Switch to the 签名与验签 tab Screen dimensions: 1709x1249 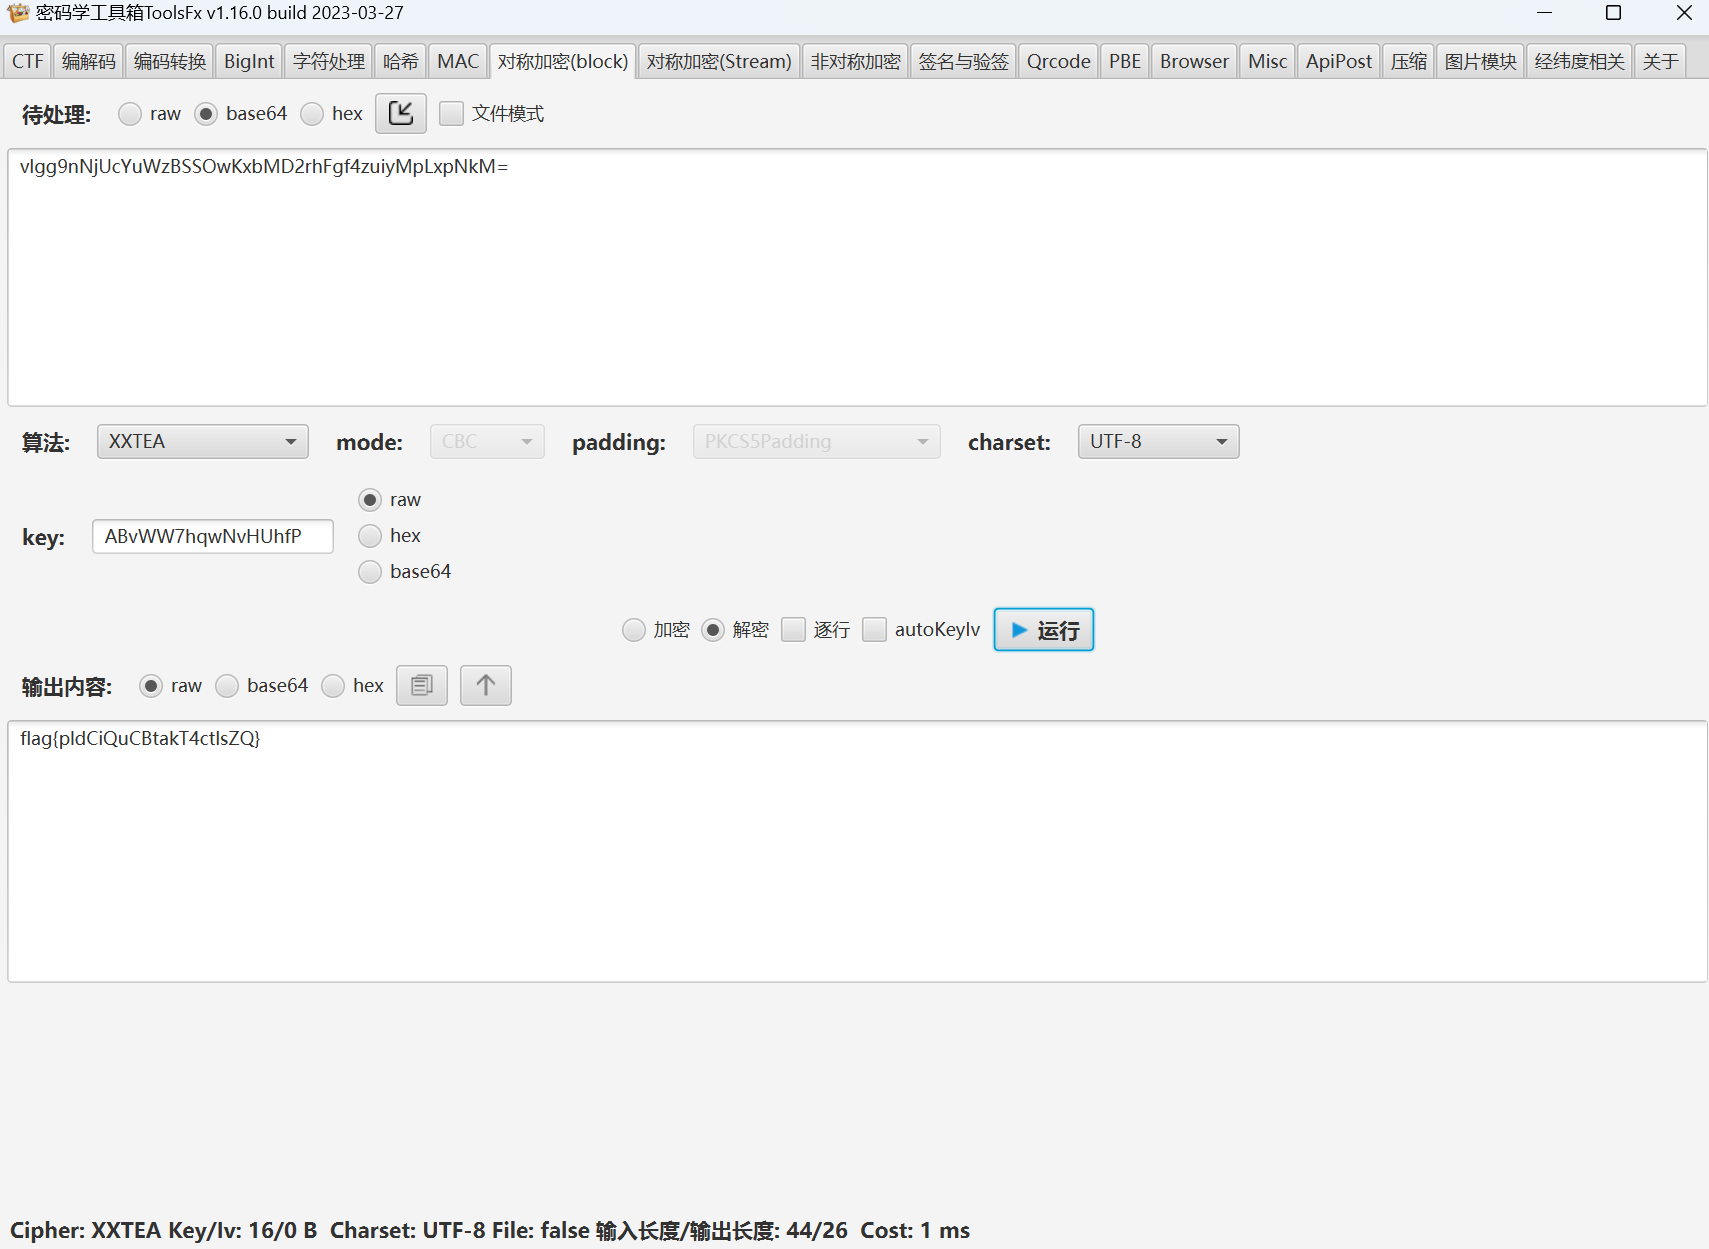[964, 61]
